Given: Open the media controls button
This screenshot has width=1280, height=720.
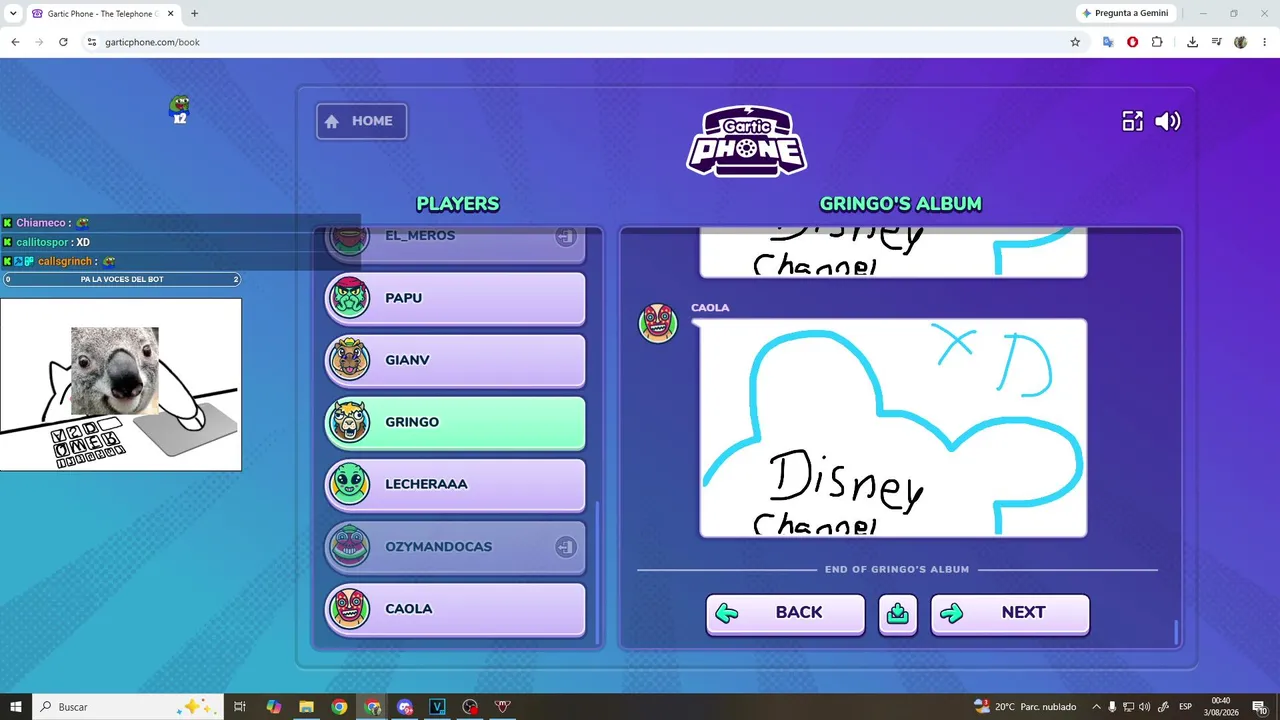Looking at the screenshot, I should coord(1217,42).
